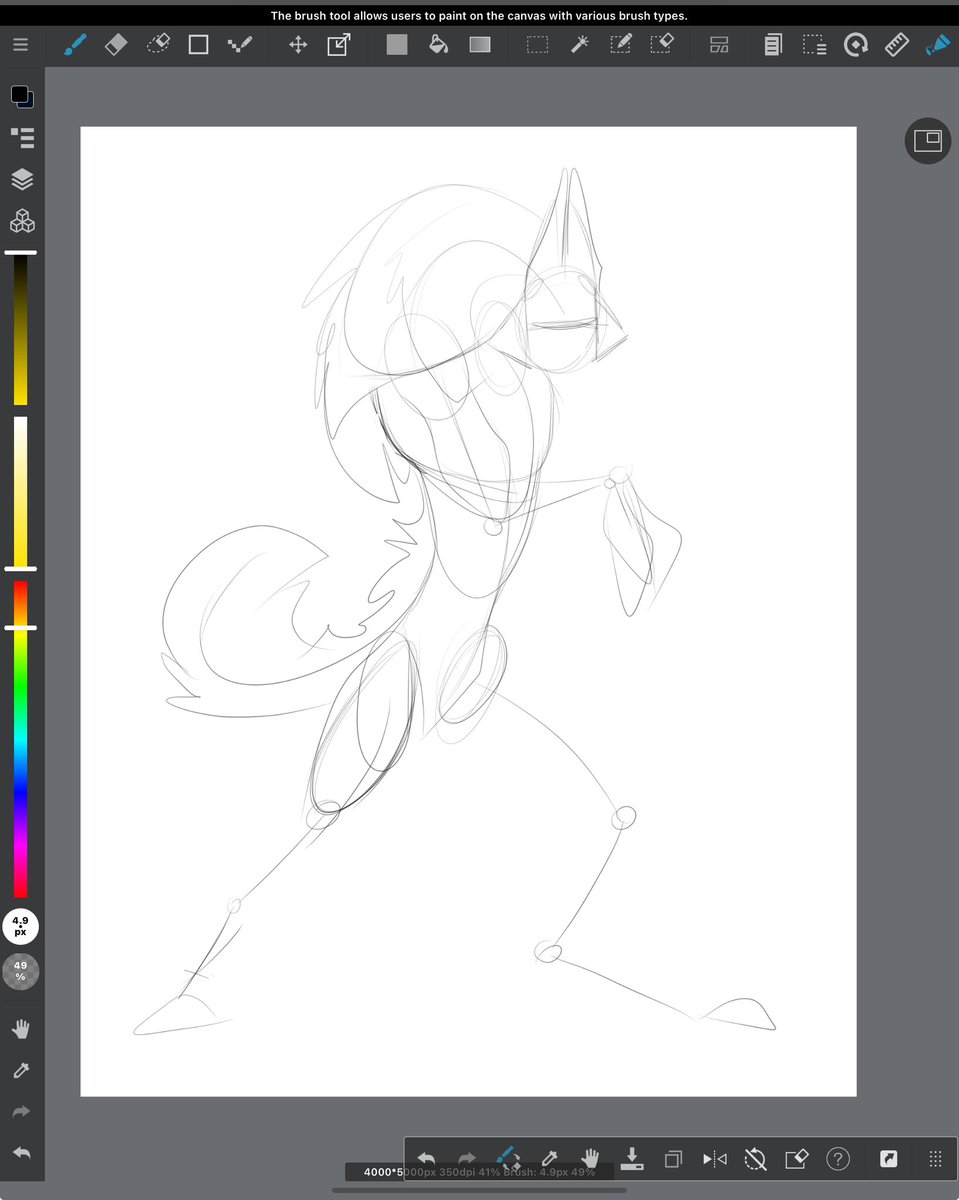Click the dark-to-yellow brightness slider
This screenshot has height=1200, width=959.
[20, 330]
